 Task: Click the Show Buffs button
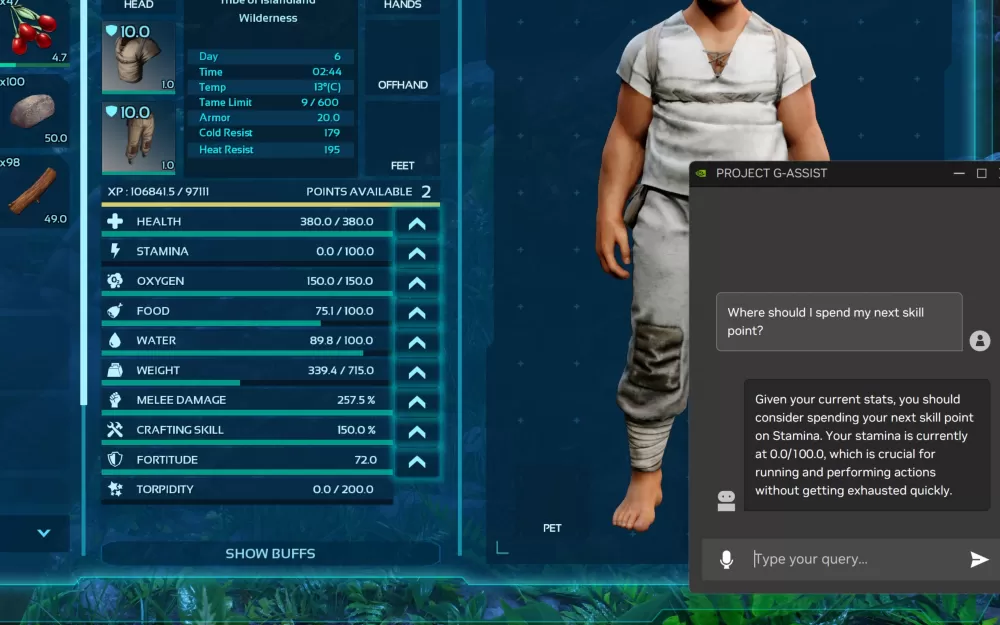270,554
